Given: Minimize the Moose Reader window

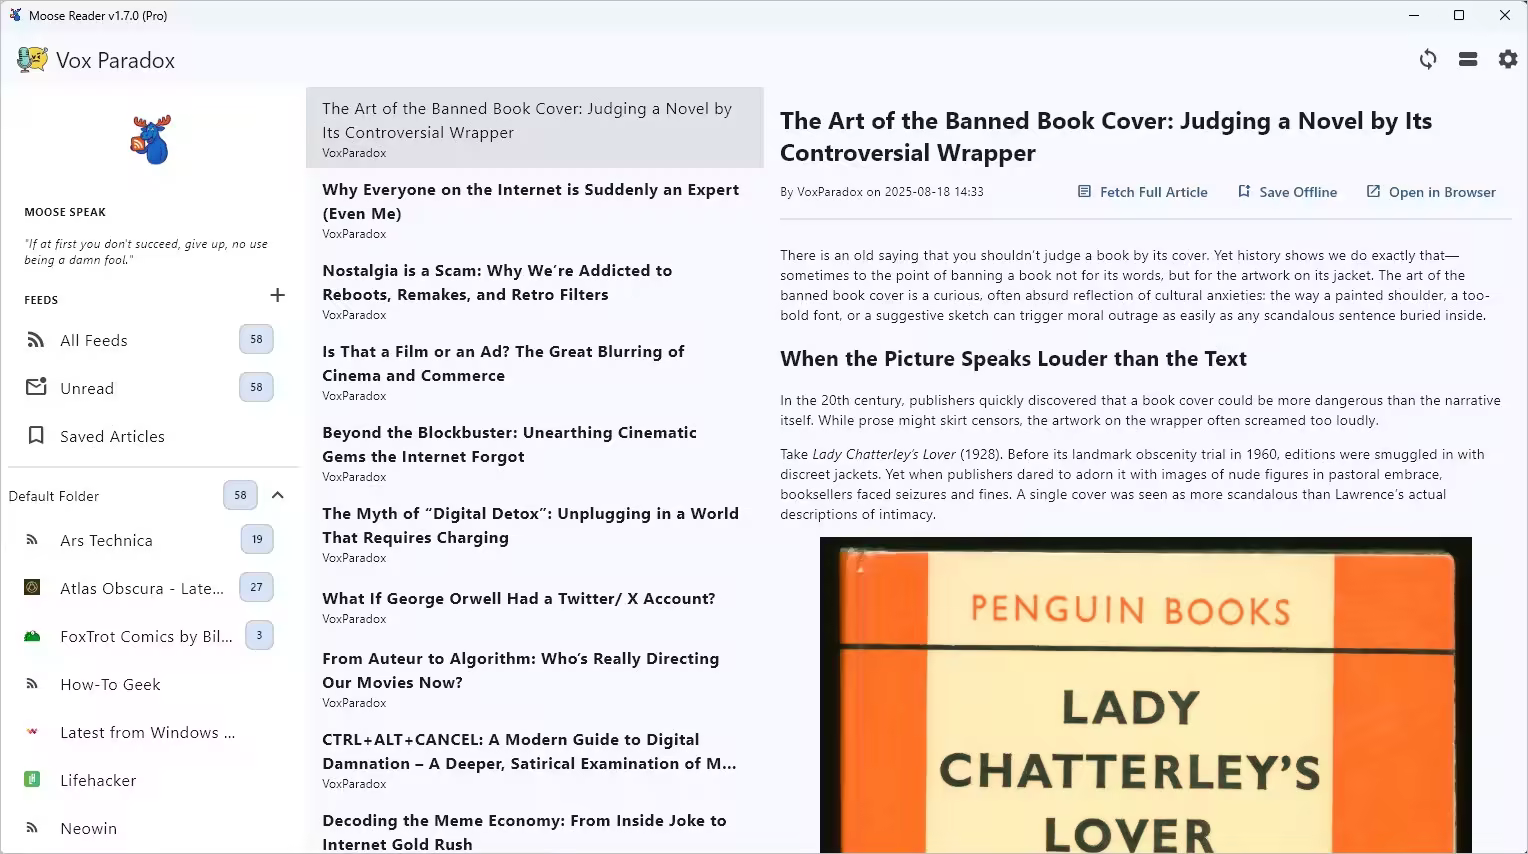Looking at the screenshot, I should 1414,15.
